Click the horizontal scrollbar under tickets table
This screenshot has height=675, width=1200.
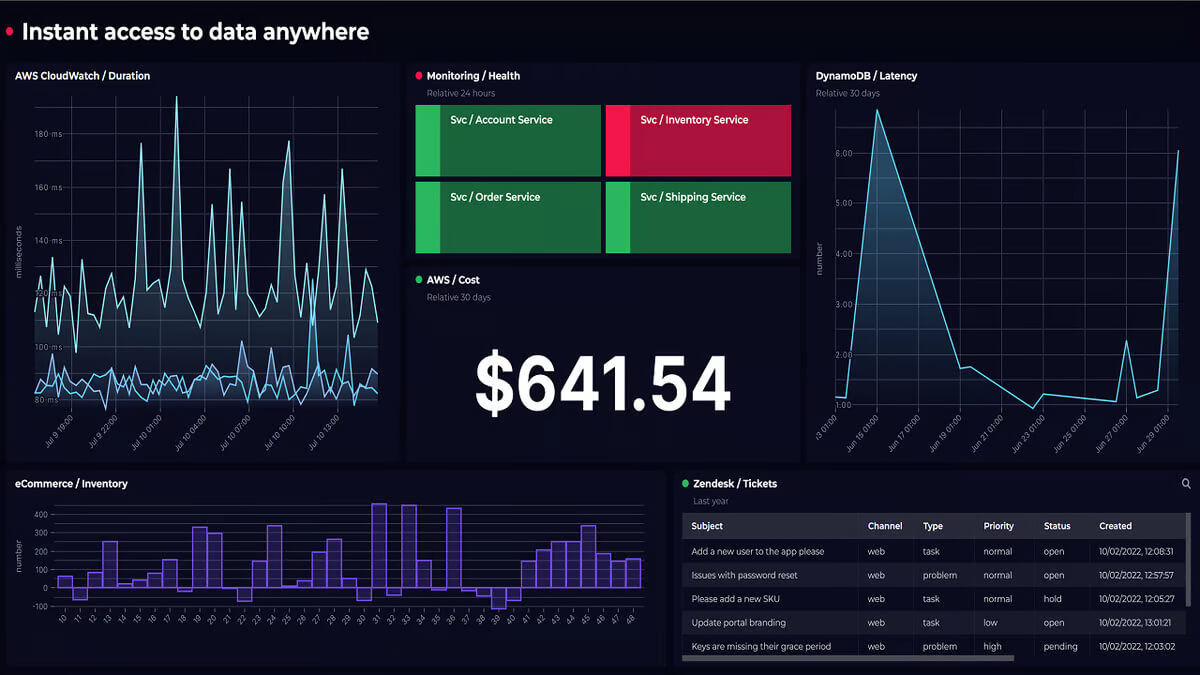click(x=849, y=658)
